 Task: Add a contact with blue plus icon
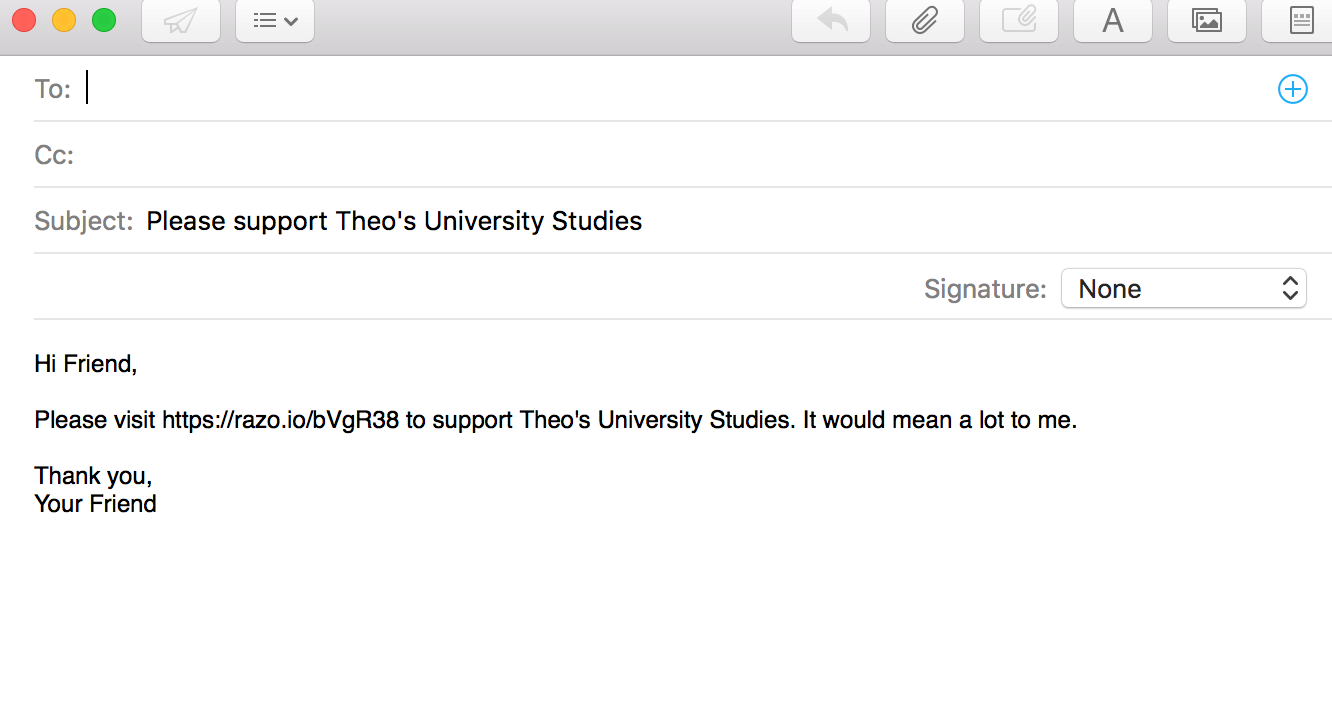point(1293,89)
